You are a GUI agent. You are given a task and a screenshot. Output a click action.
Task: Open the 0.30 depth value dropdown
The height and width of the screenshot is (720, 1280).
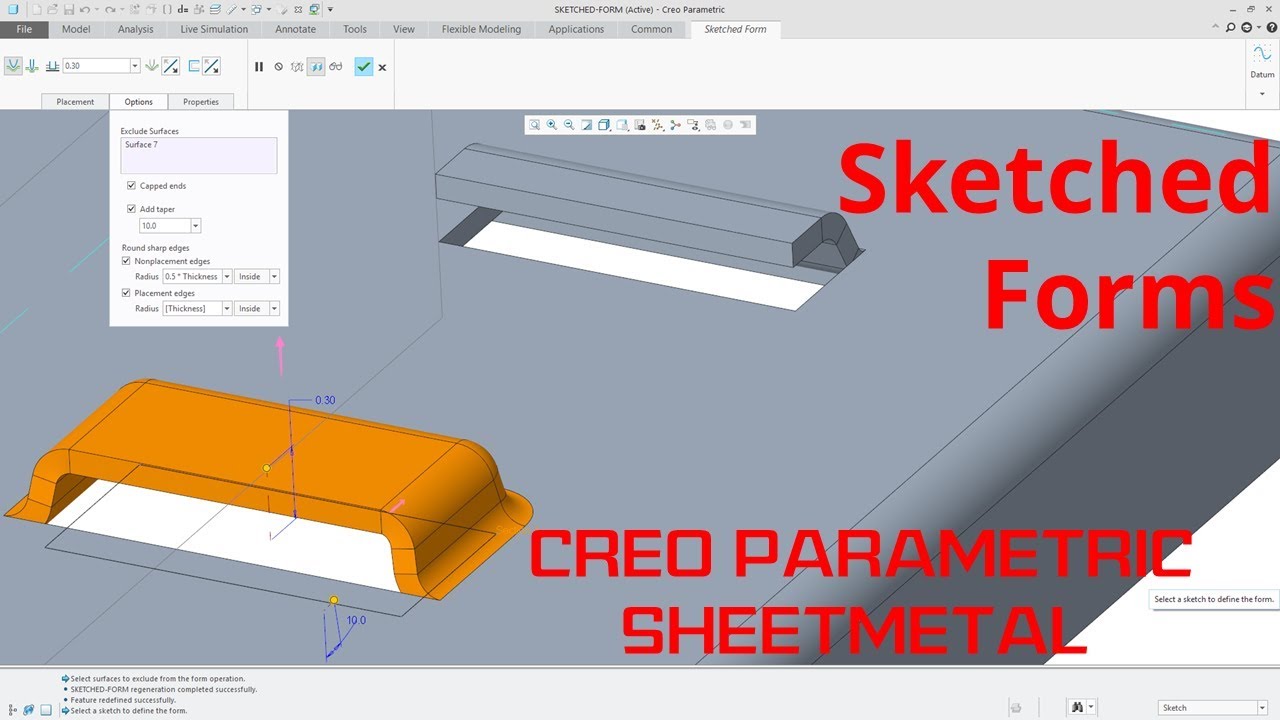[135, 66]
